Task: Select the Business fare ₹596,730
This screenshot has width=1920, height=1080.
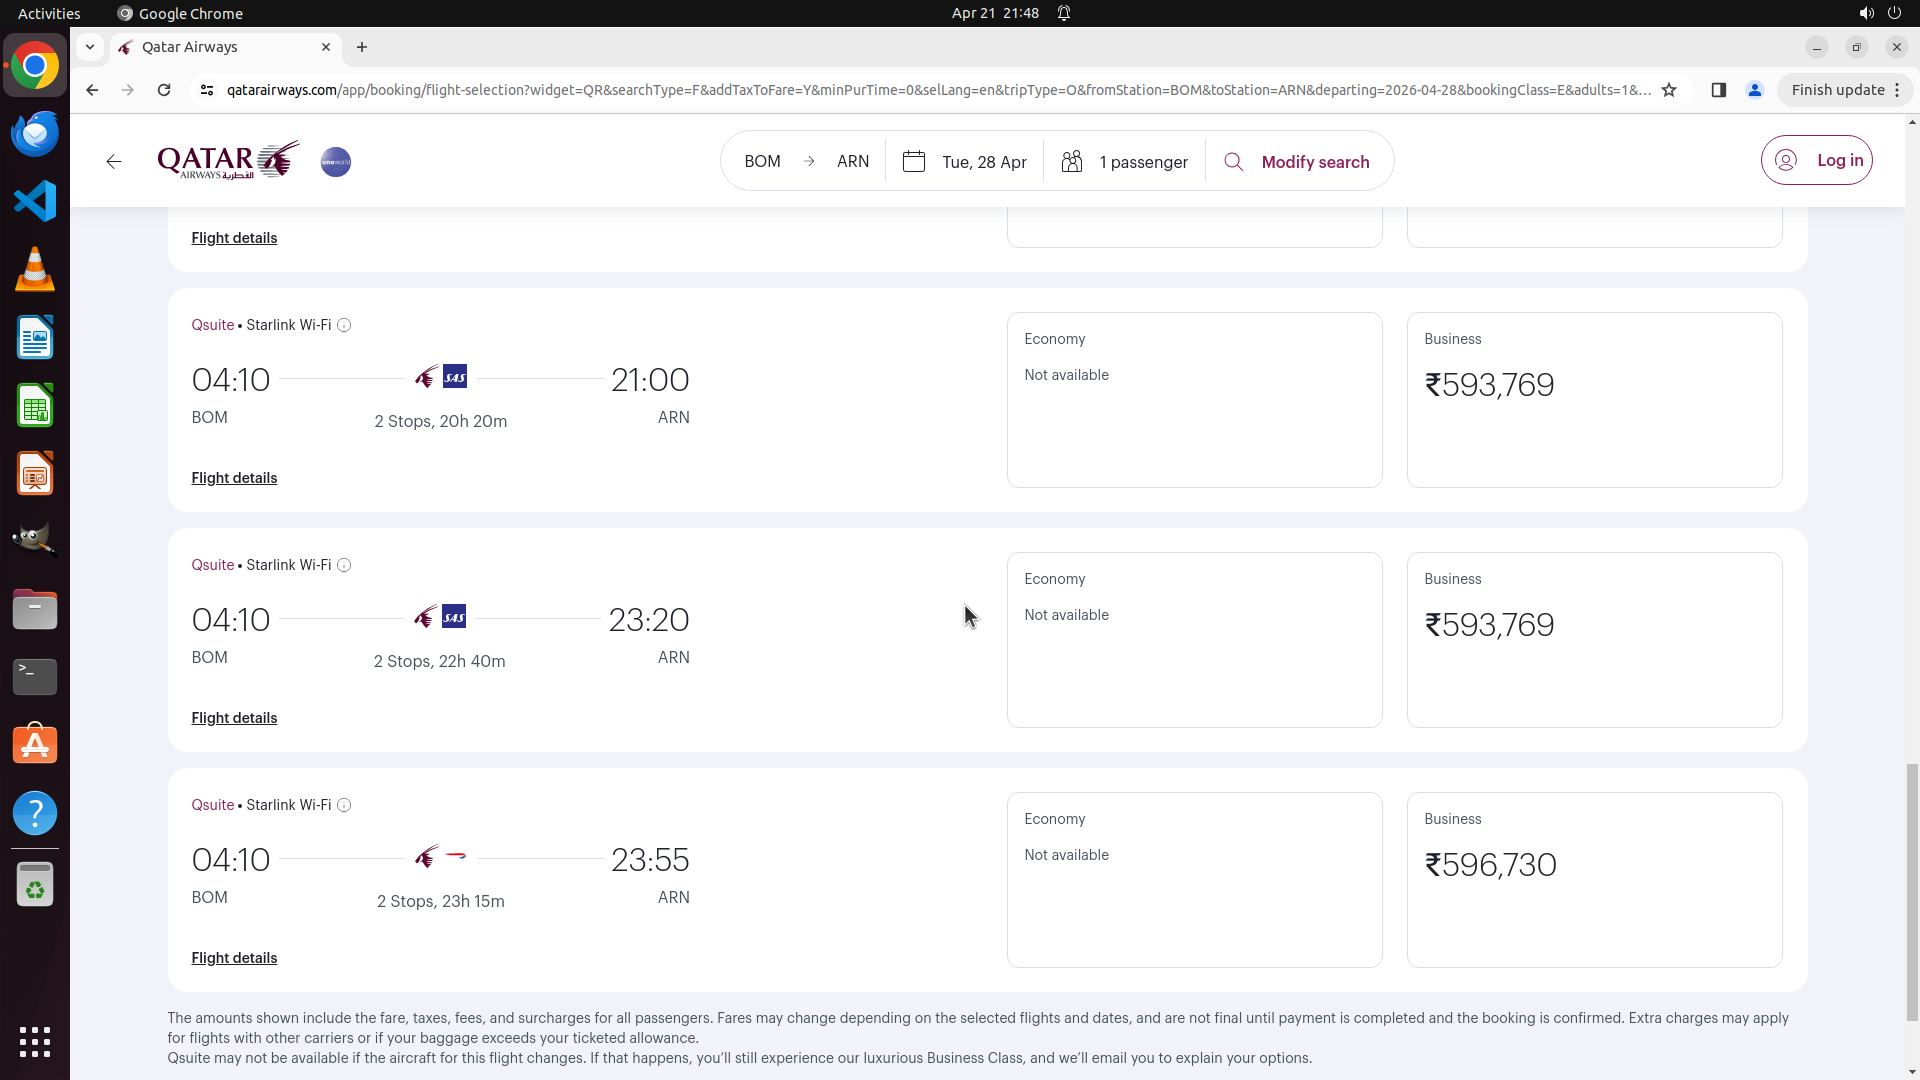Action: (1594, 880)
